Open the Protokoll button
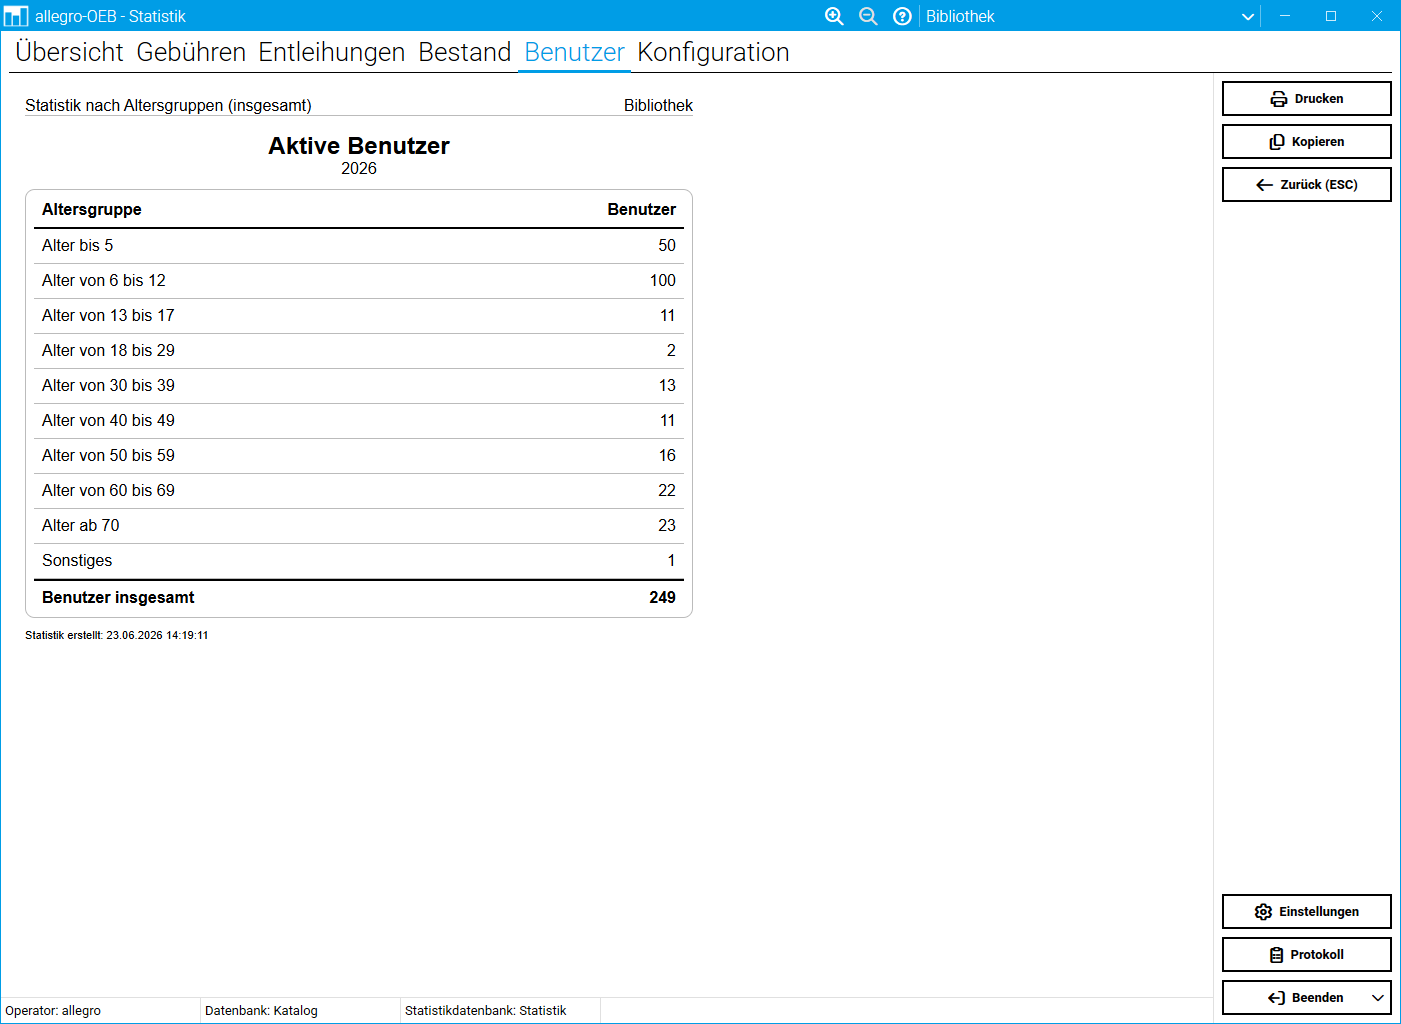 tap(1306, 955)
